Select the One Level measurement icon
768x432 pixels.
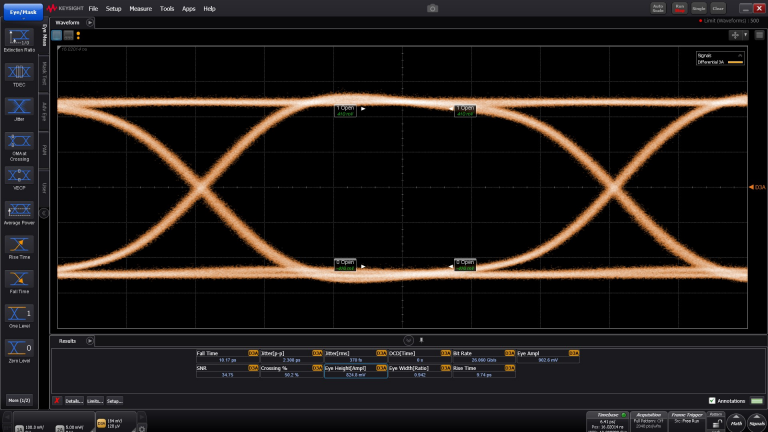click(17, 313)
